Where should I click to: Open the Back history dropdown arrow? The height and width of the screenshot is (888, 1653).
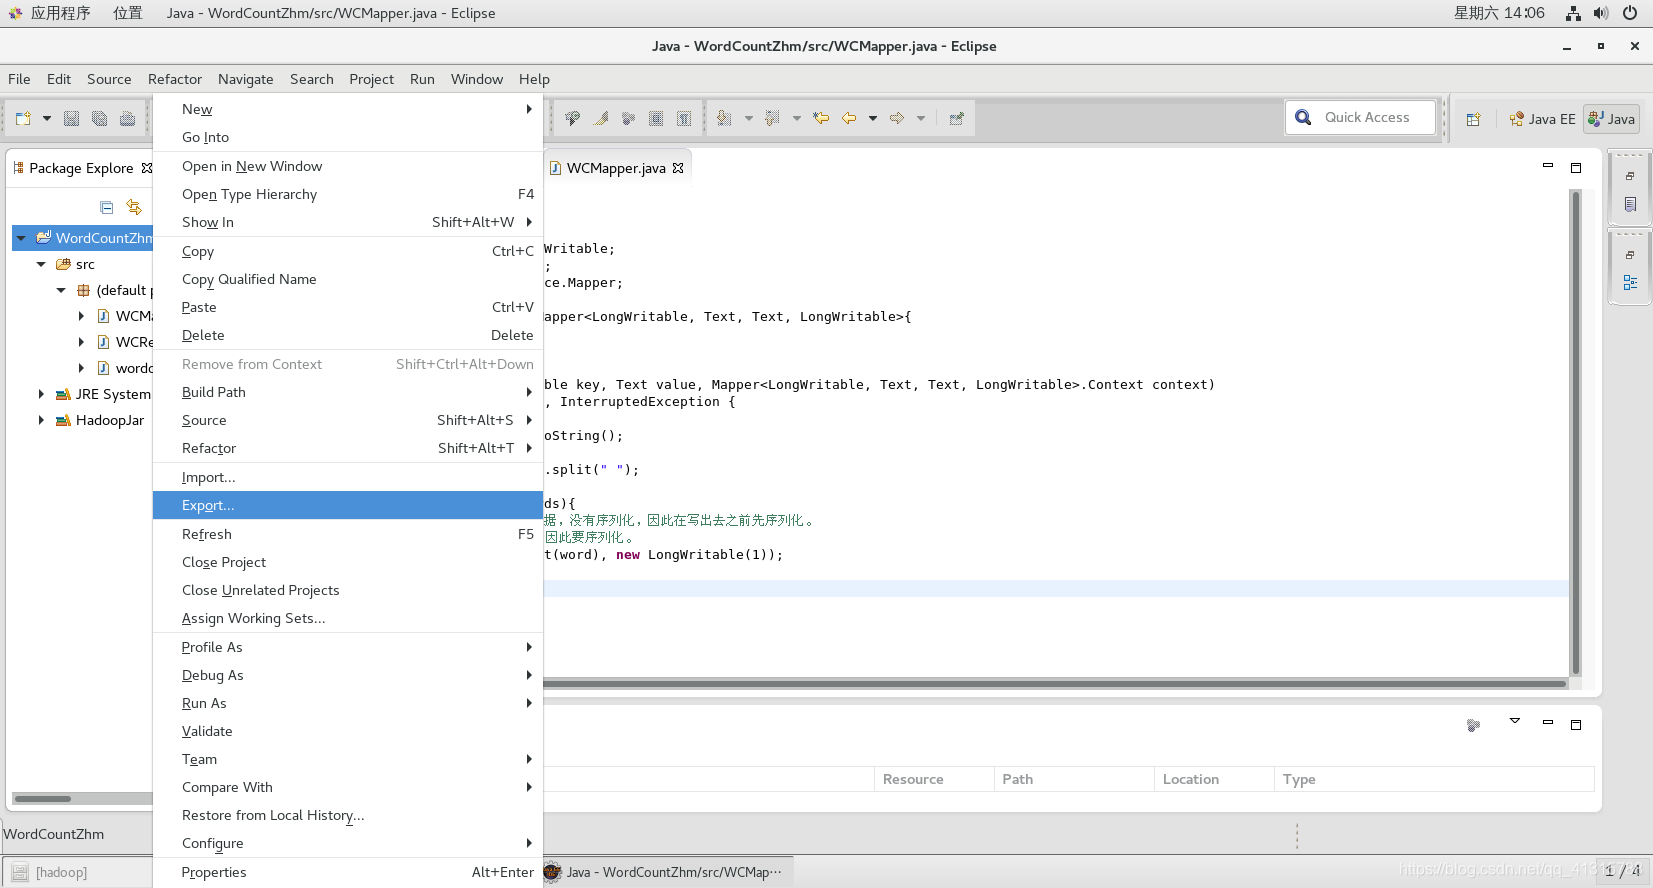(x=873, y=118)
